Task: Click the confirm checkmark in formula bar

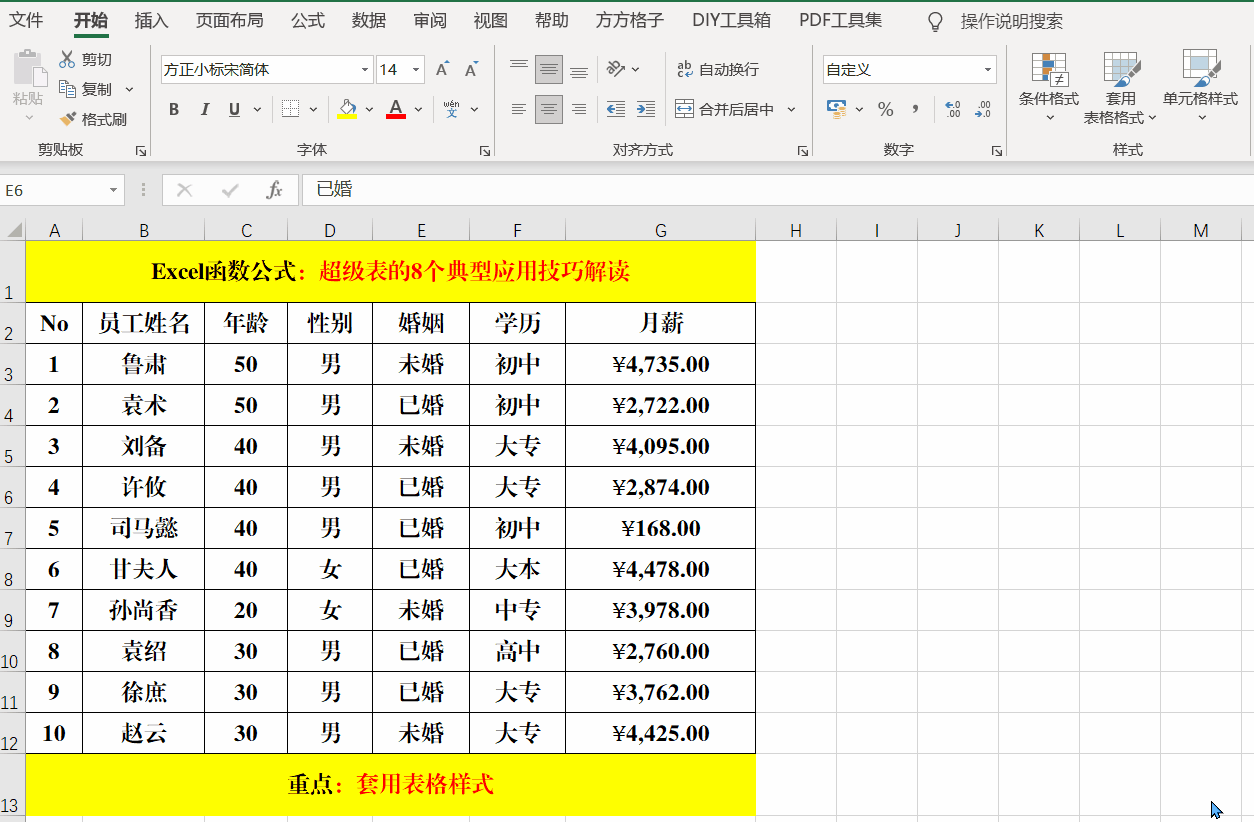Action: 230,189
